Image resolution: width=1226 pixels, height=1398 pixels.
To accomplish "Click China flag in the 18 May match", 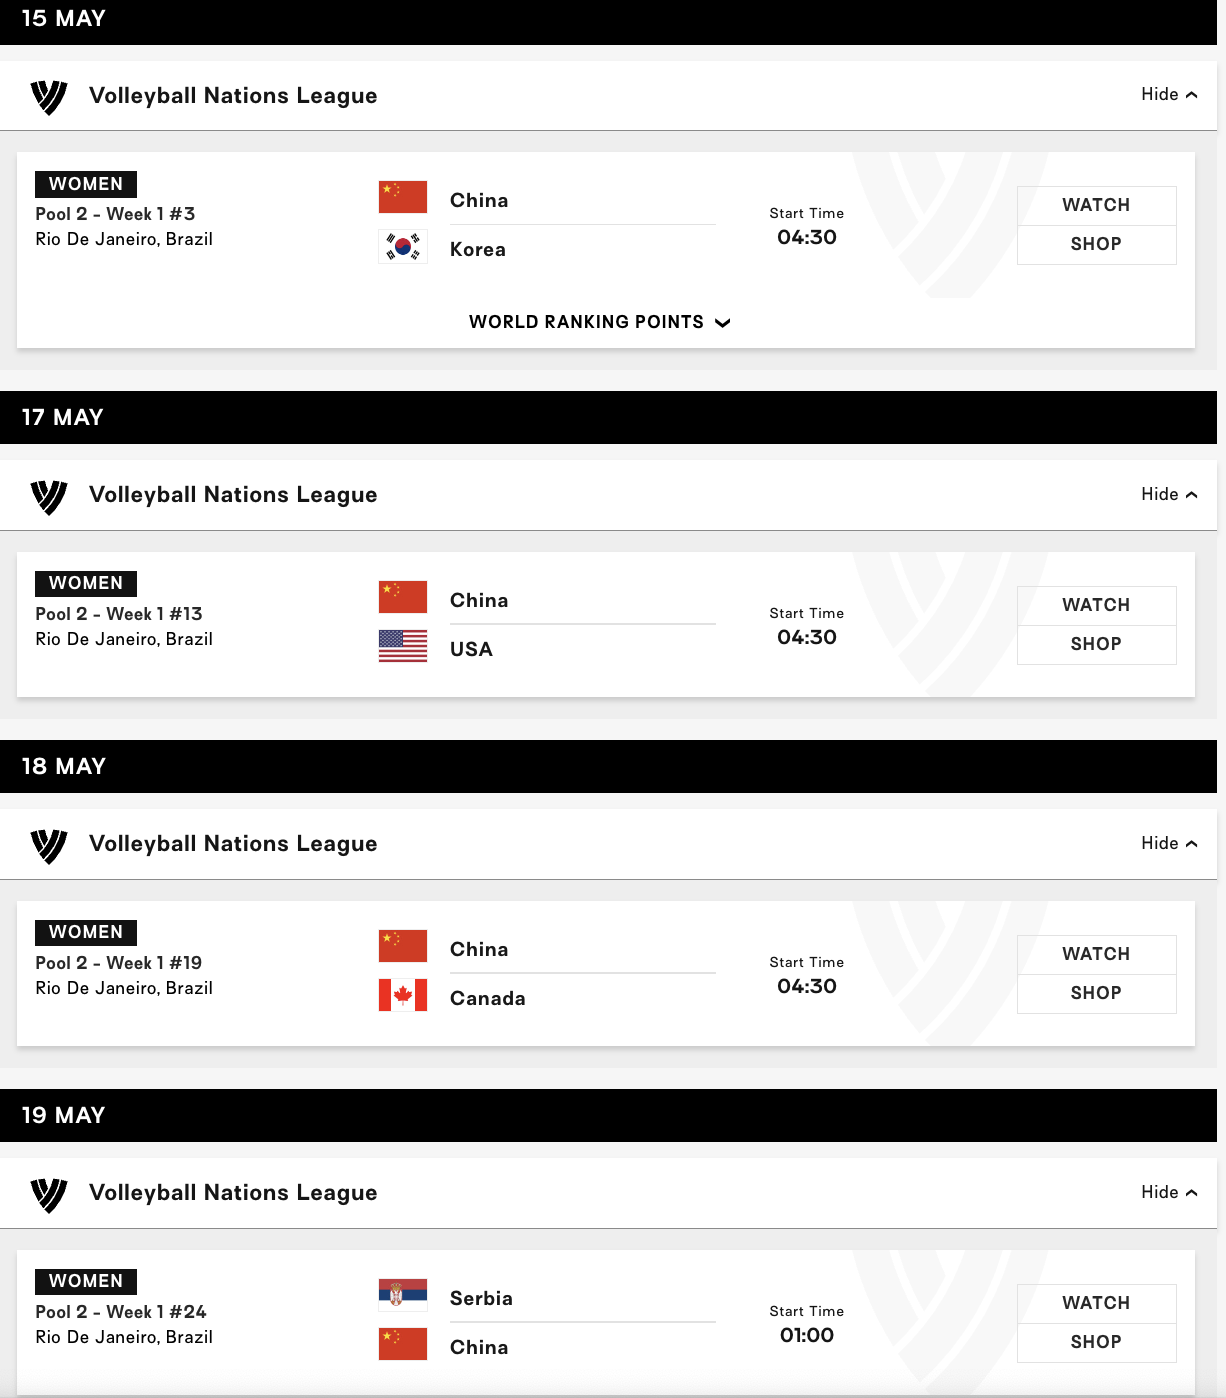I will coord(403,946).
